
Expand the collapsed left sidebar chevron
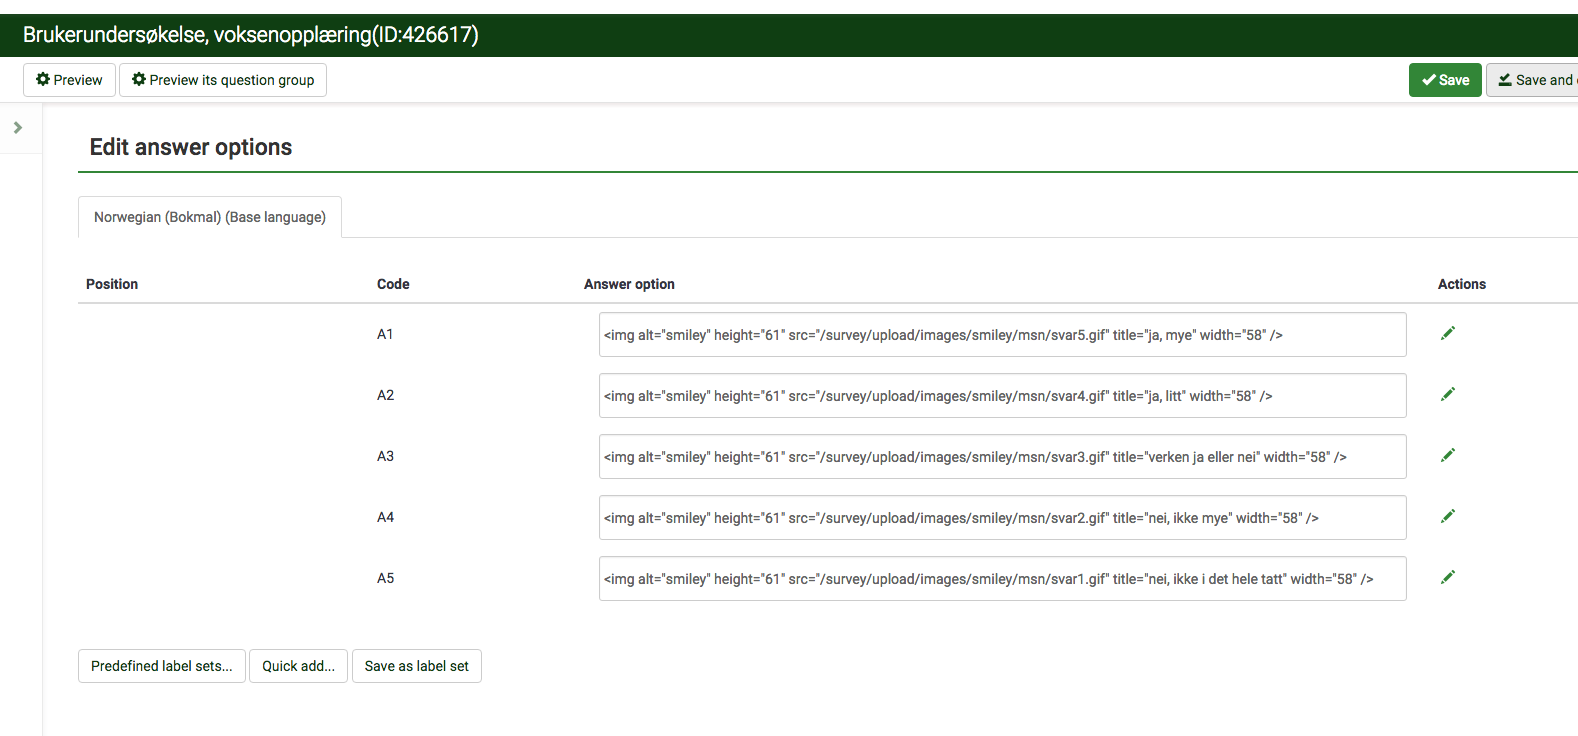pos(18,128)
